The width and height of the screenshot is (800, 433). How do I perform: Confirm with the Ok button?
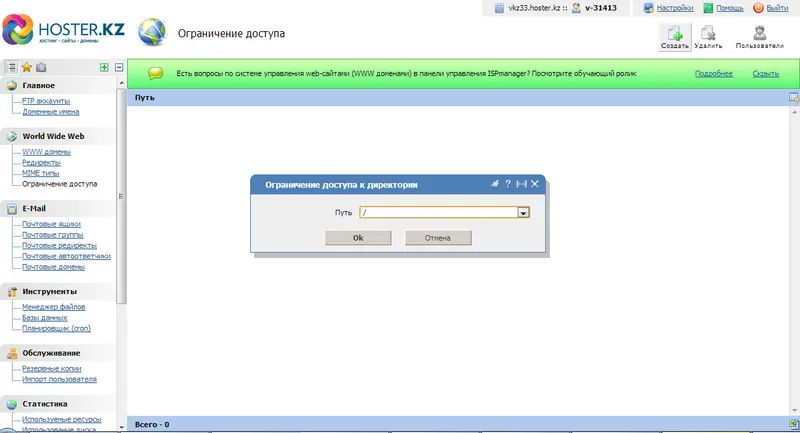tap(358, 238)
